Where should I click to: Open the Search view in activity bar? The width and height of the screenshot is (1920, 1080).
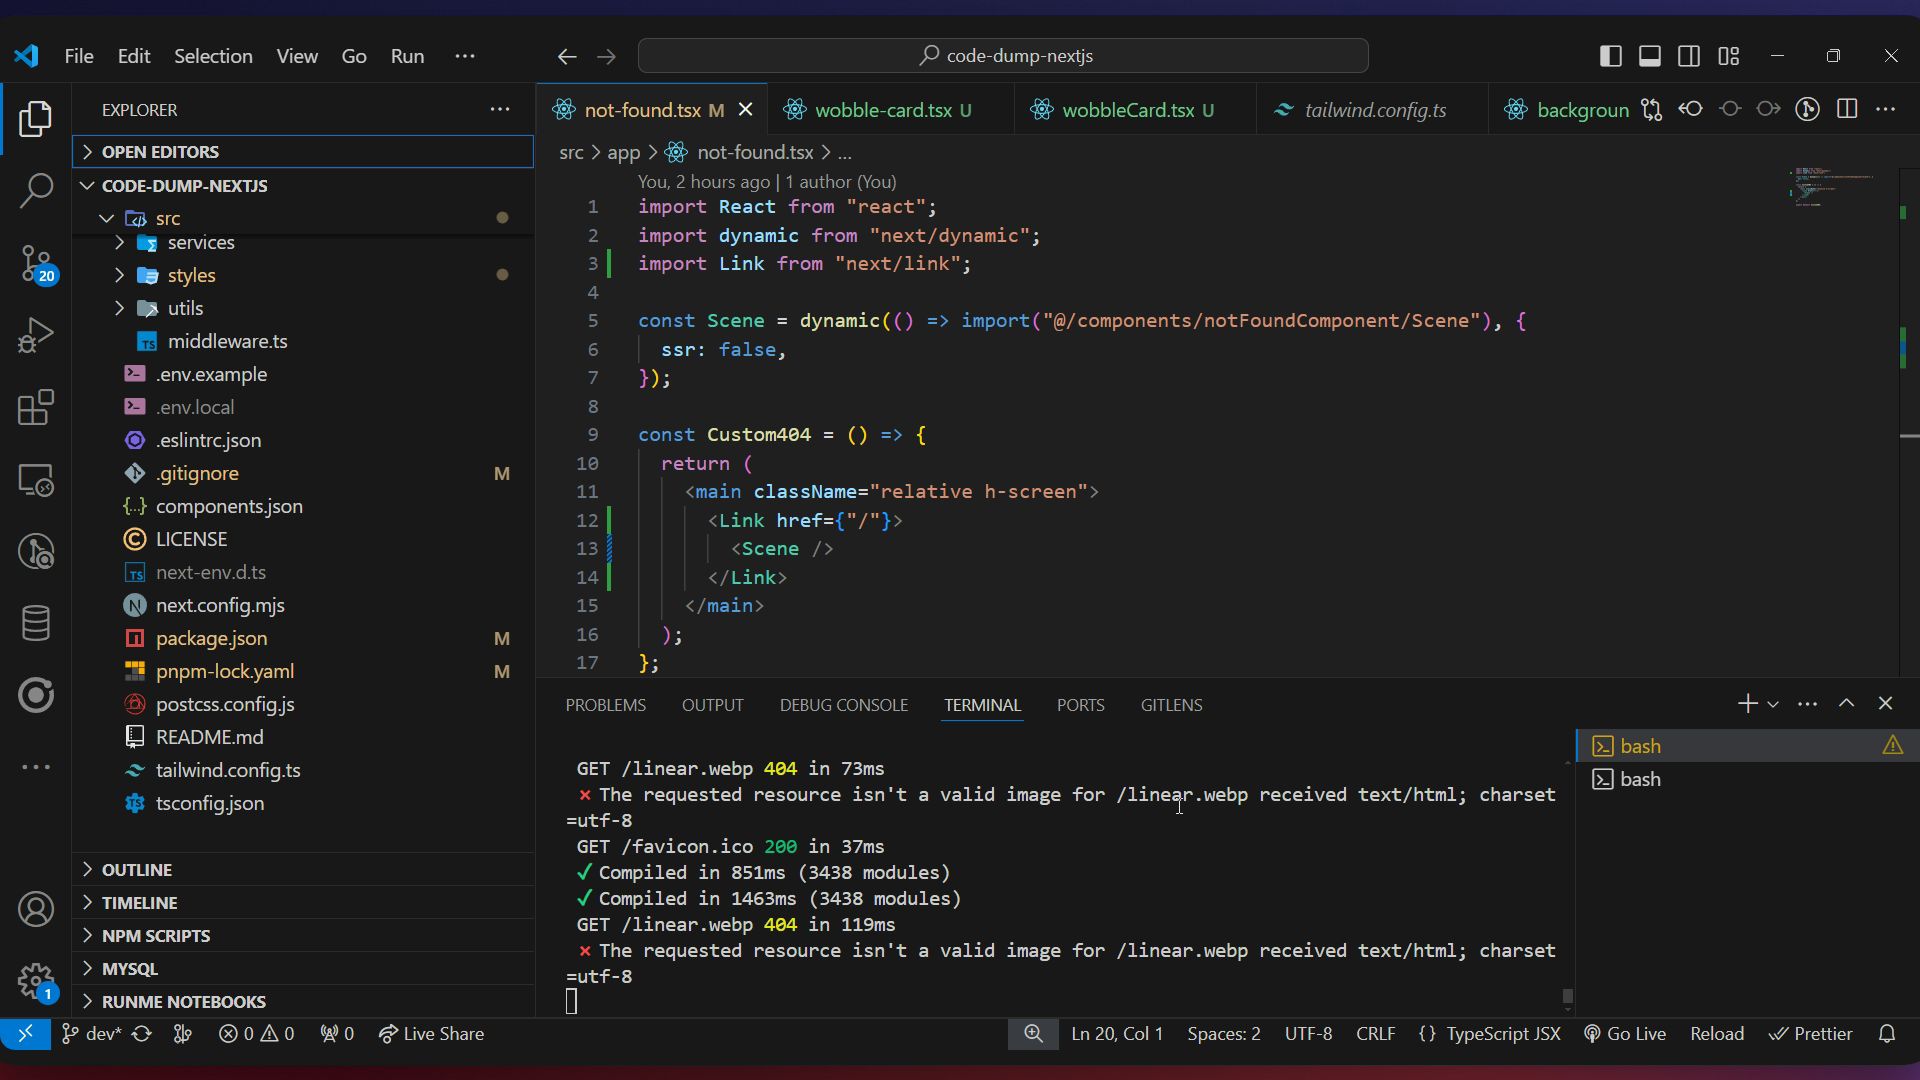pyautogui.click(x=36, y=190)
